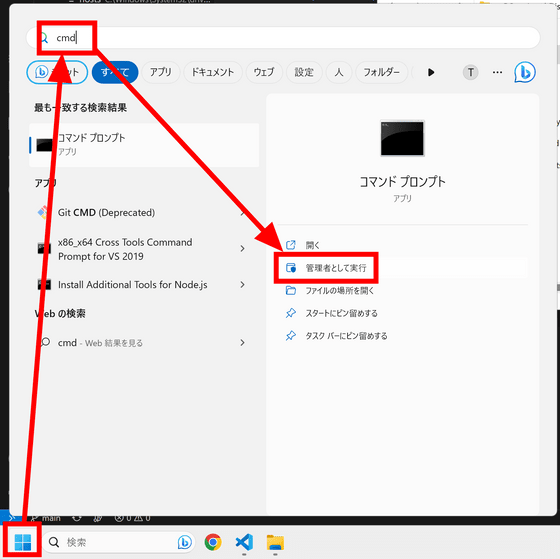Select the アプリ filter tab
Screen dimensions: 560x559
[x=161, y=72]
